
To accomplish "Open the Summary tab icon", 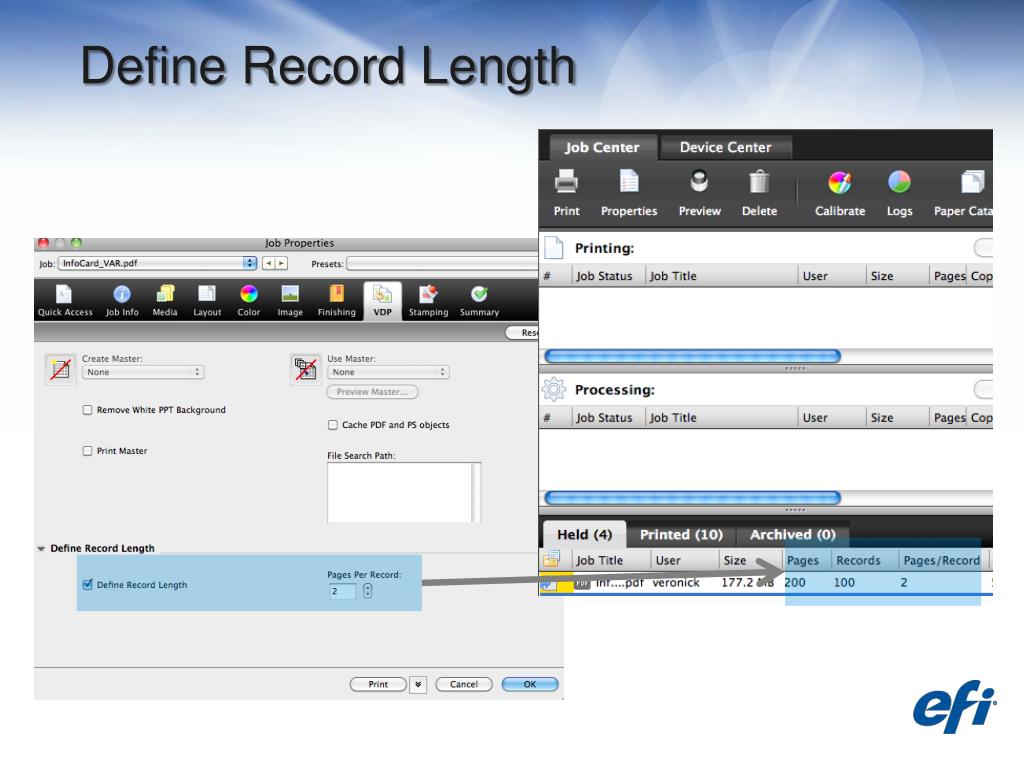I will tap(479, 295).
